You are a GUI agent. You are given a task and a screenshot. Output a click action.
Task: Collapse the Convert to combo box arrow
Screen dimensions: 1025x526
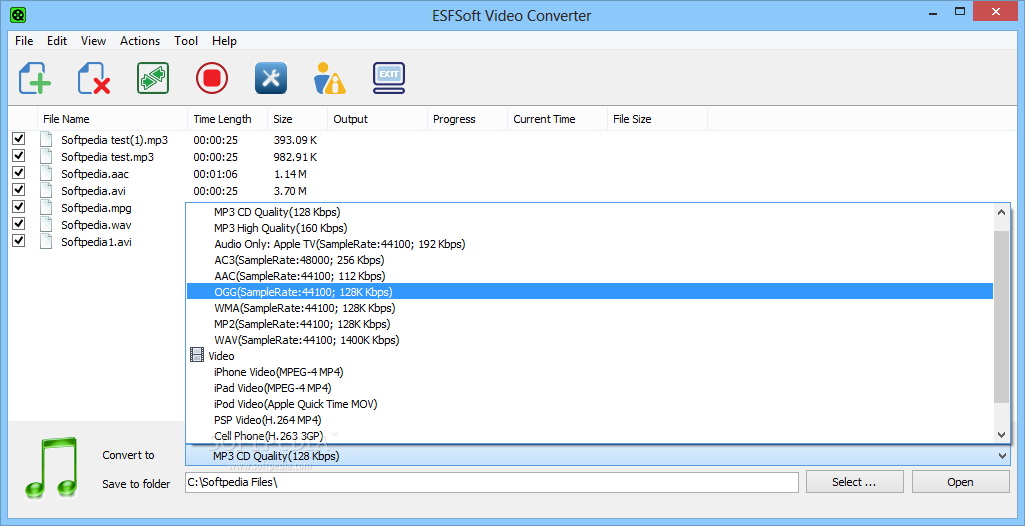pos(1002,456)
